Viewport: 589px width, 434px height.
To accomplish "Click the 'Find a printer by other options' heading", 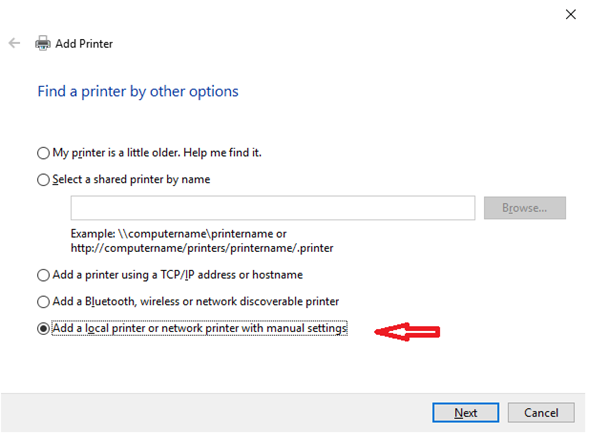I will [138, 91].
